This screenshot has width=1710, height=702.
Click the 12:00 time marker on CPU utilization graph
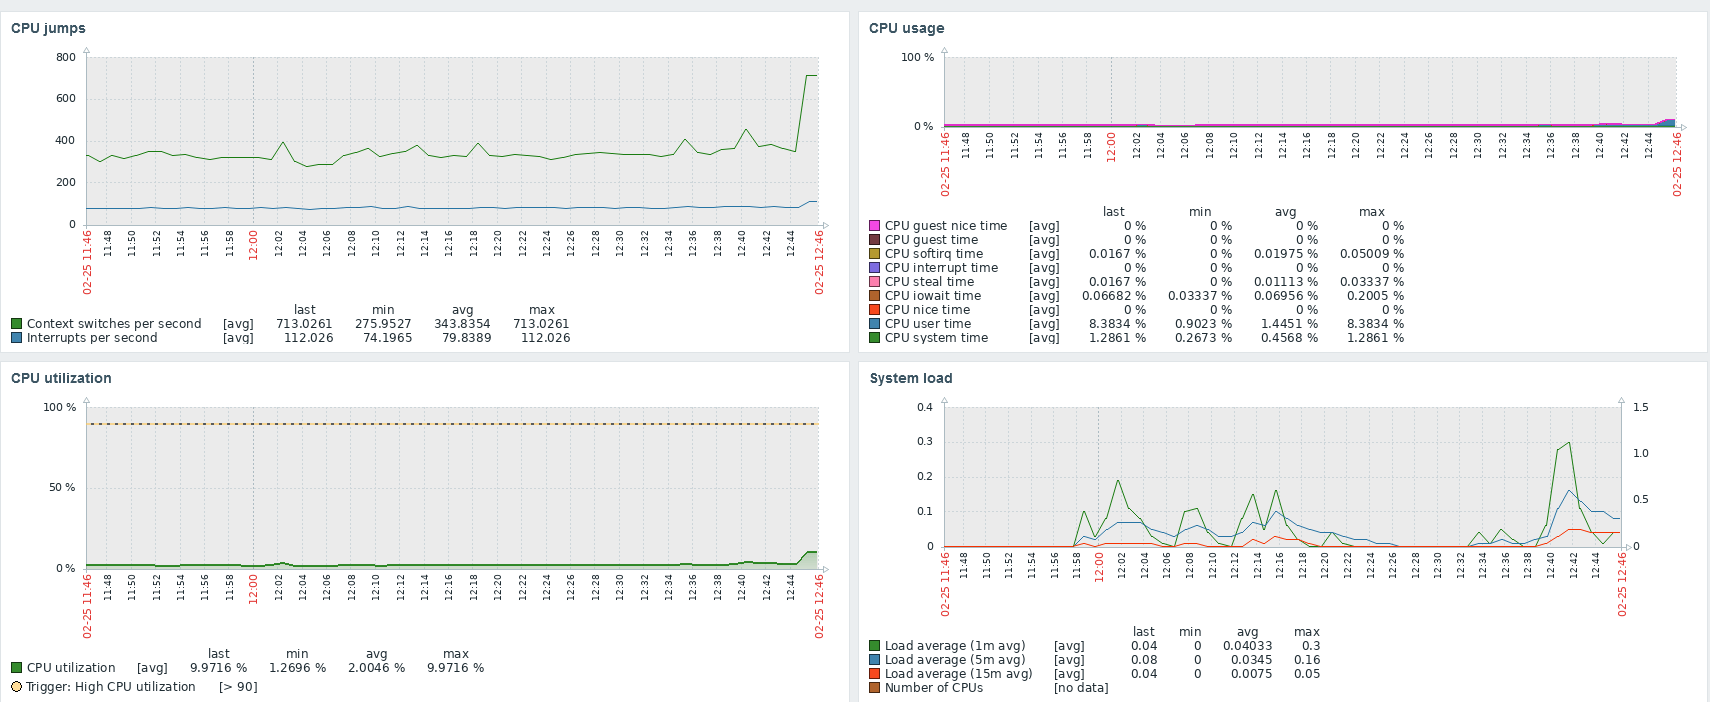click(x=254, y=588)
